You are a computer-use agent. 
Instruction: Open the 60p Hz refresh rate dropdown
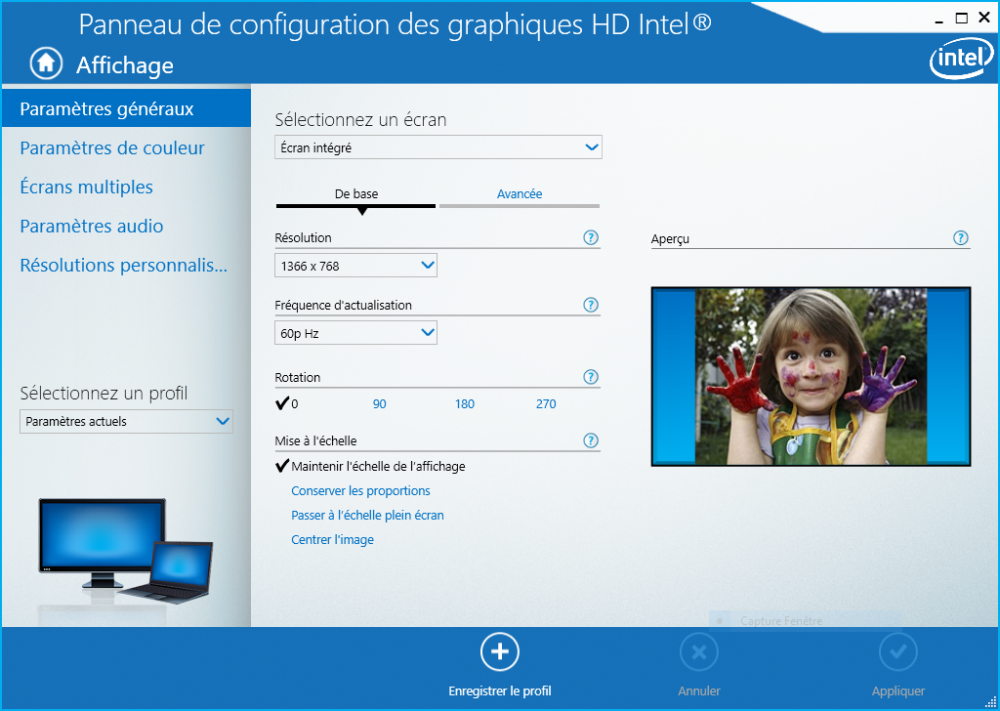355,333
